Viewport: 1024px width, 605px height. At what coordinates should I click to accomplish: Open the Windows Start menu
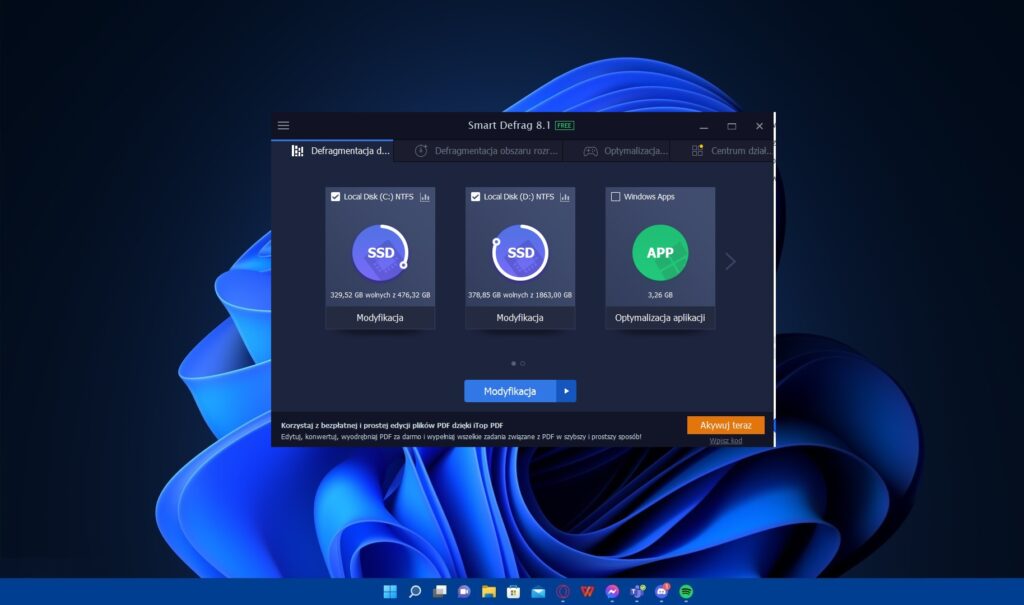pos(390,592)
